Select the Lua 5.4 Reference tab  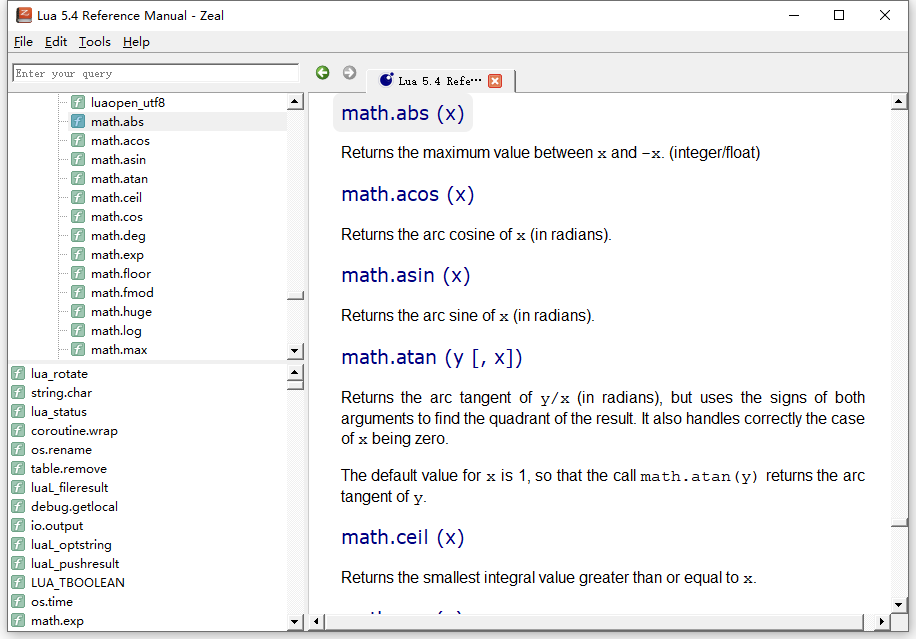tap(440, 81)
